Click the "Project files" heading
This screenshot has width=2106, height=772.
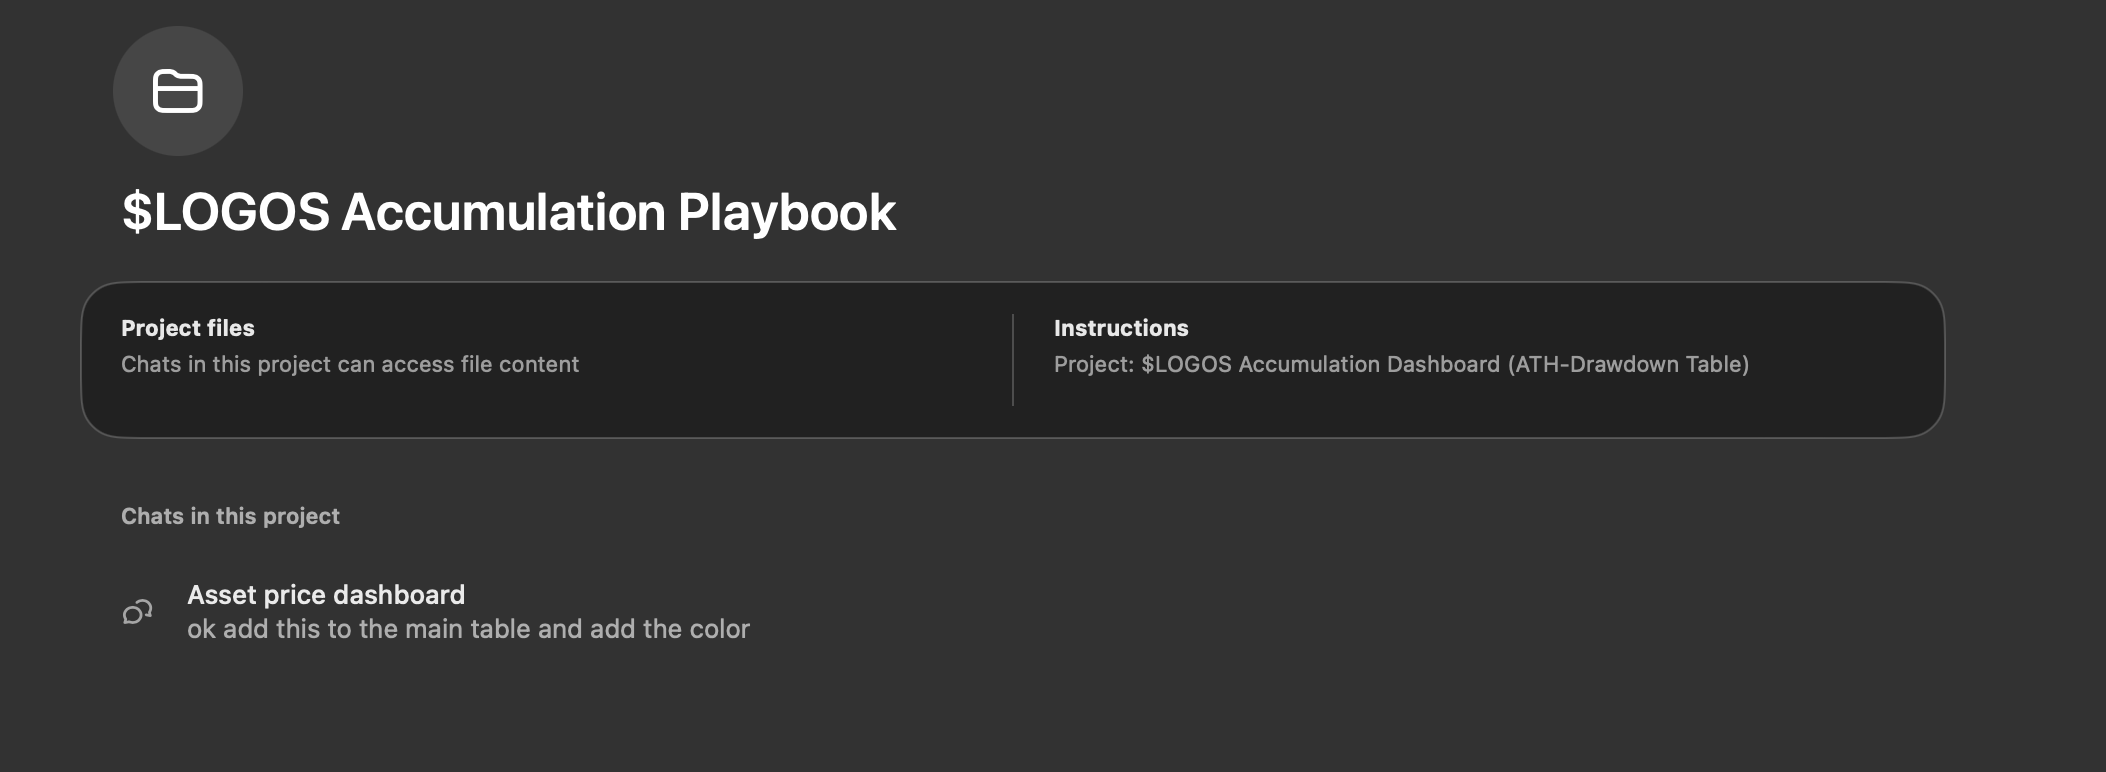(188, 328)
